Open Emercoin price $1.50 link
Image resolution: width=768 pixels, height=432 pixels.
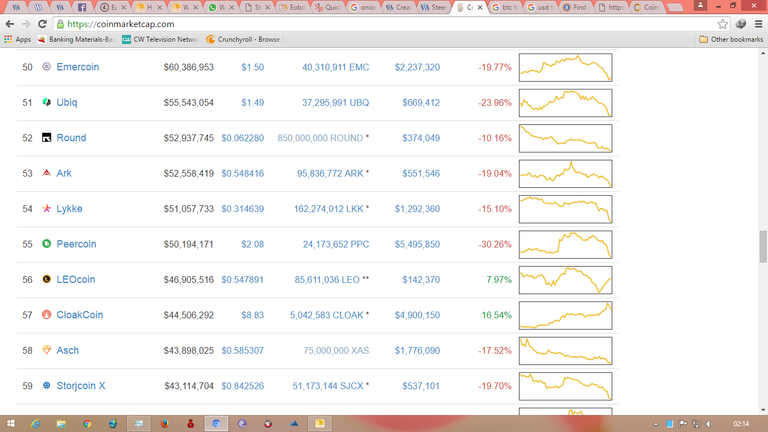tap(252, 67)
